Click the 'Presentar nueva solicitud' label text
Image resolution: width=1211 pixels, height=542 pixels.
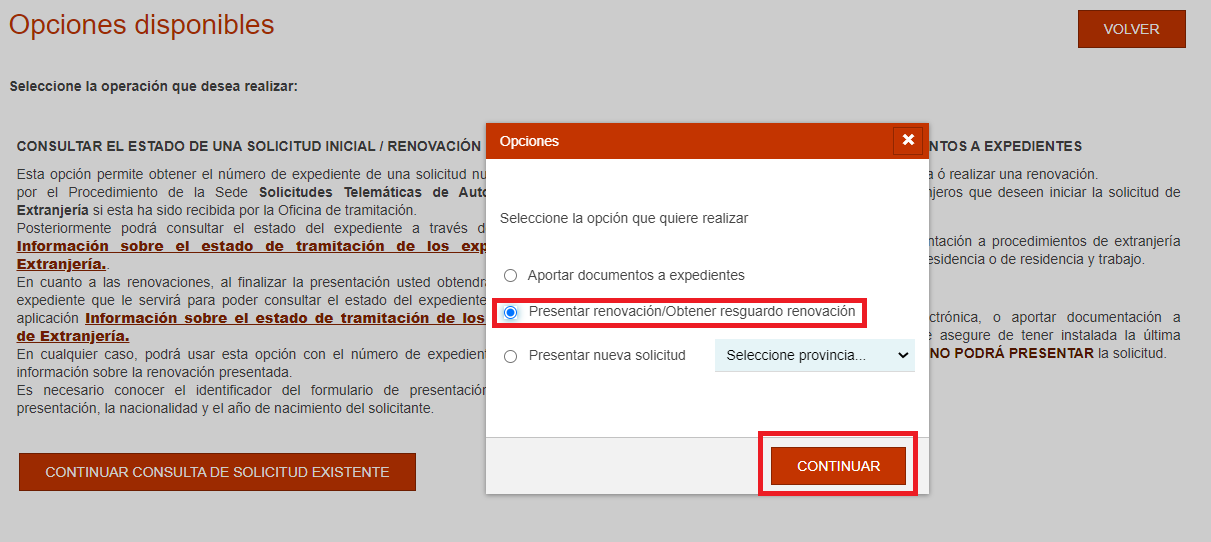click(x=607, y=355)
